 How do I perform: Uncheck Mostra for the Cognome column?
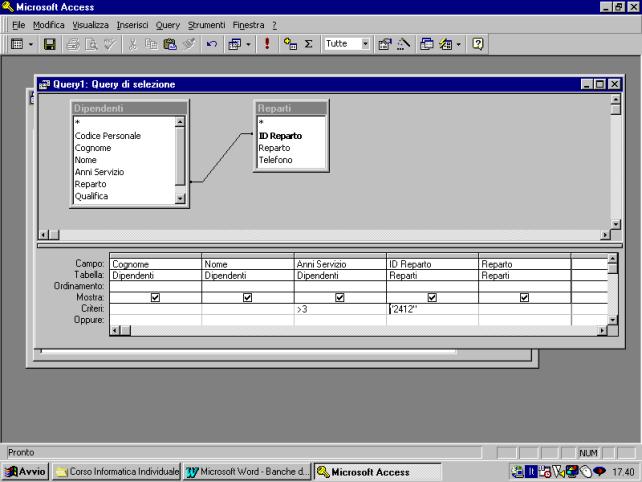coord(155,298)
